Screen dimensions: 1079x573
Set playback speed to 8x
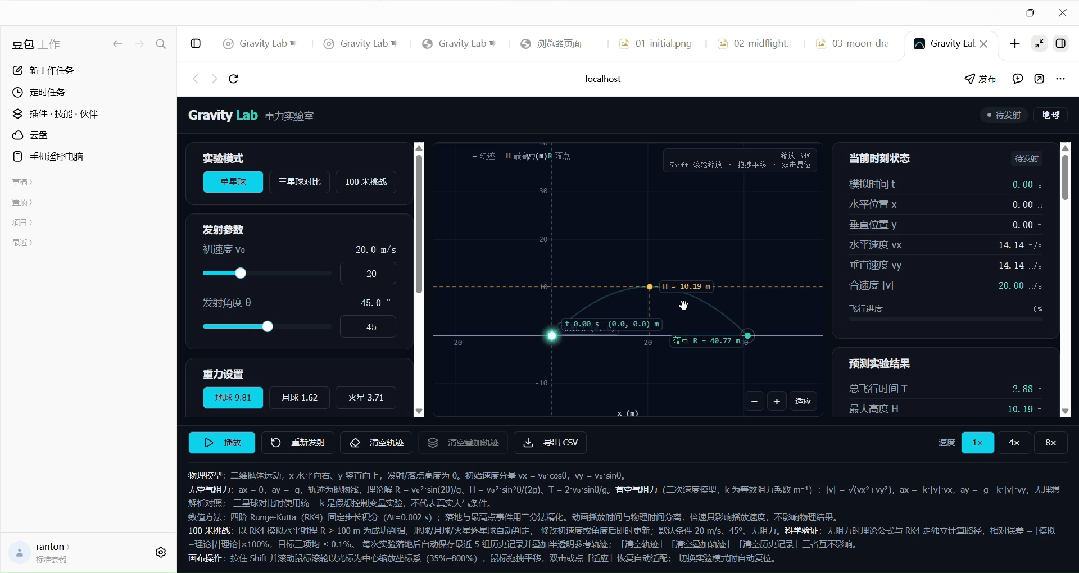(1051, 442)
